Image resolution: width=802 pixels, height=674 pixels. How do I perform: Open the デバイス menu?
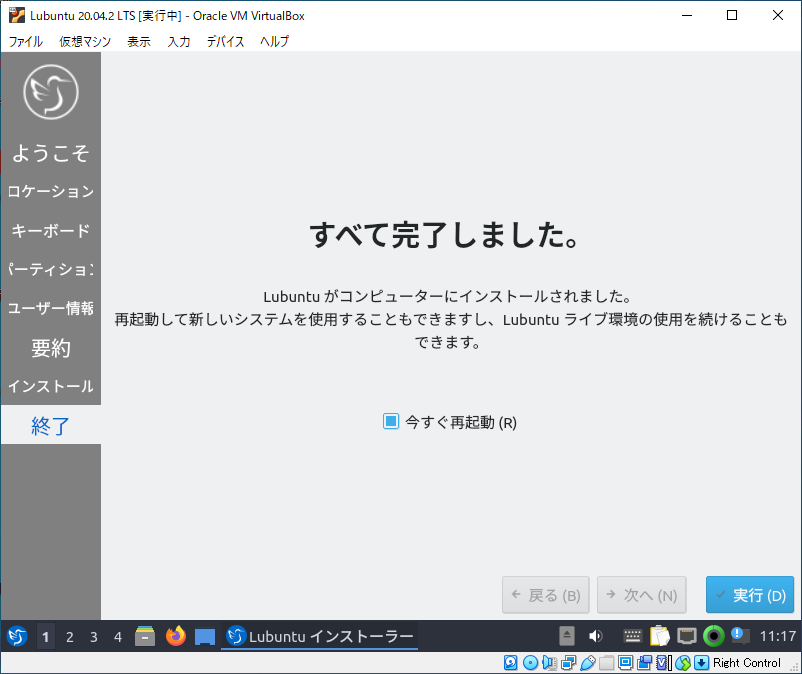coord(226,41)
